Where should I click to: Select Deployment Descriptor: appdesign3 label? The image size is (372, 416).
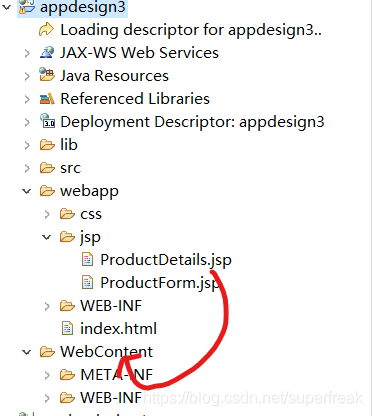click(192, 122)
